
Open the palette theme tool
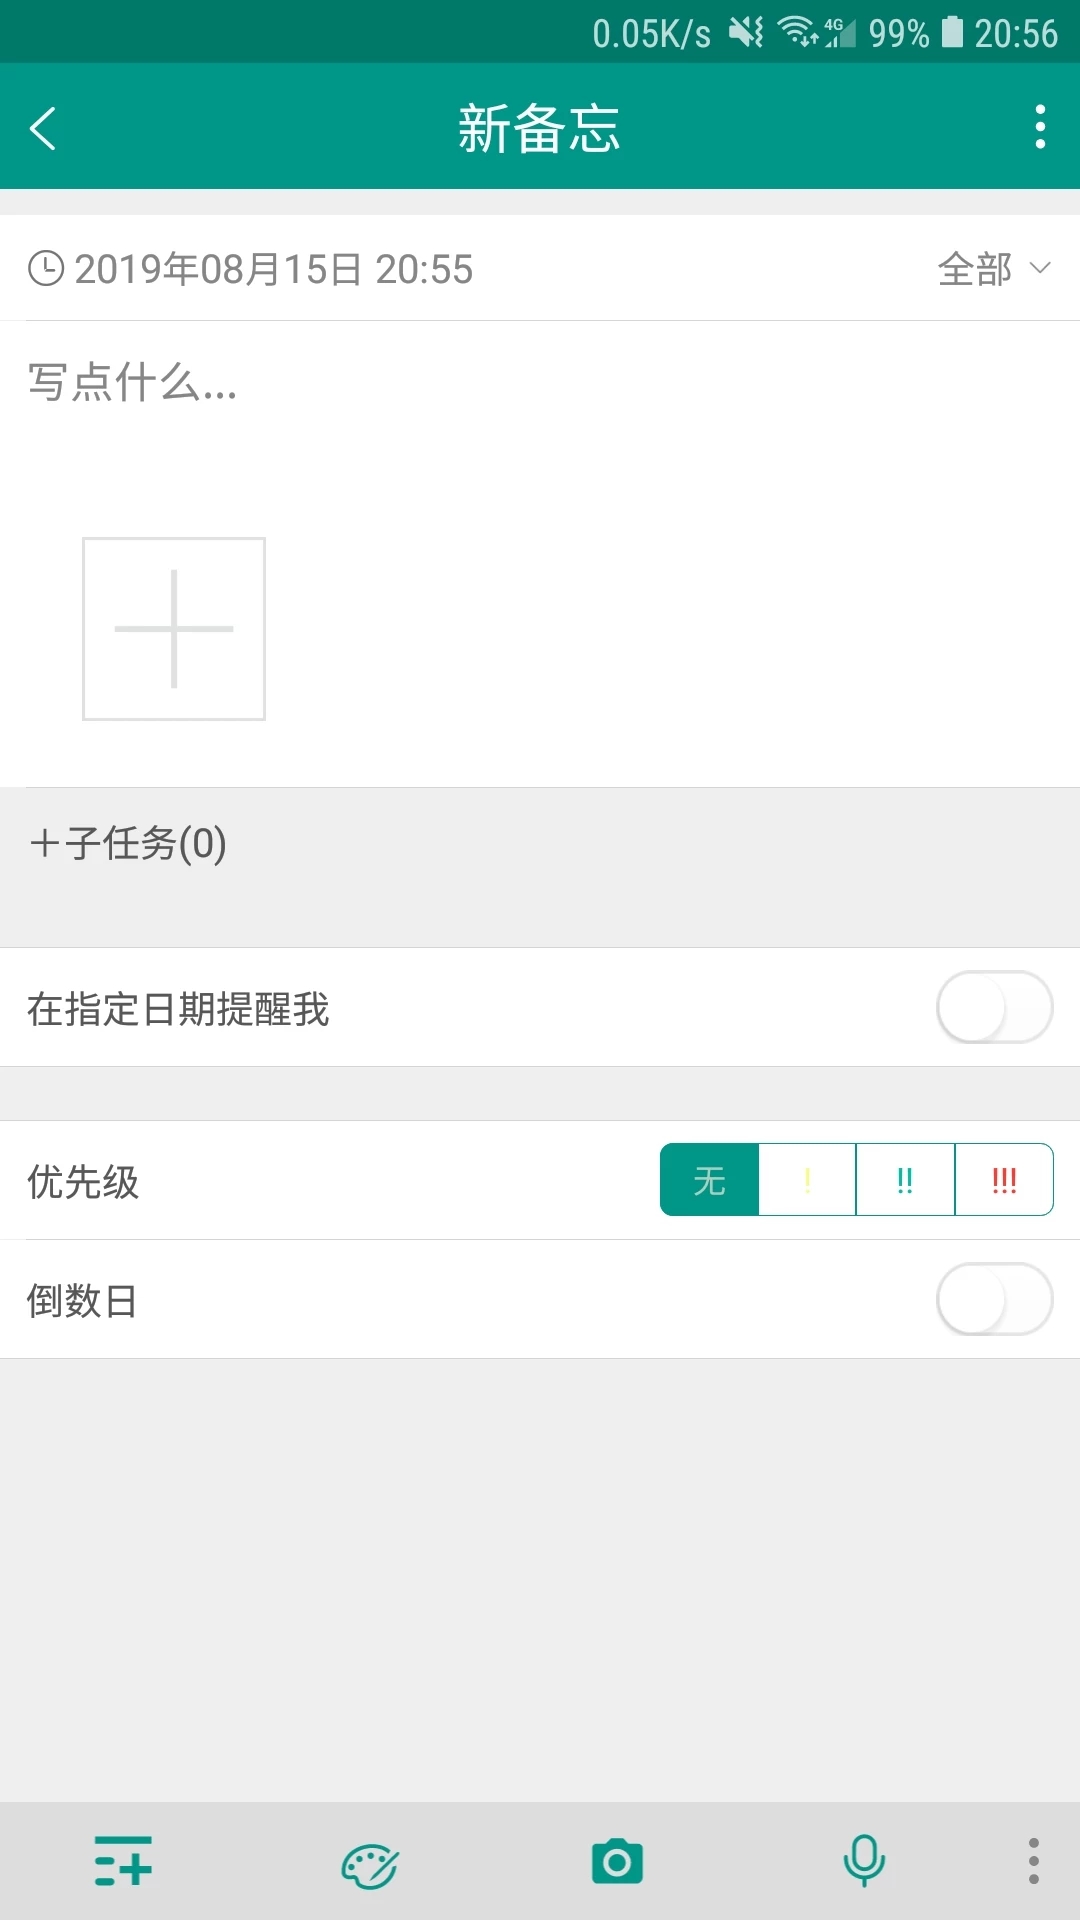pos(369,1862)
